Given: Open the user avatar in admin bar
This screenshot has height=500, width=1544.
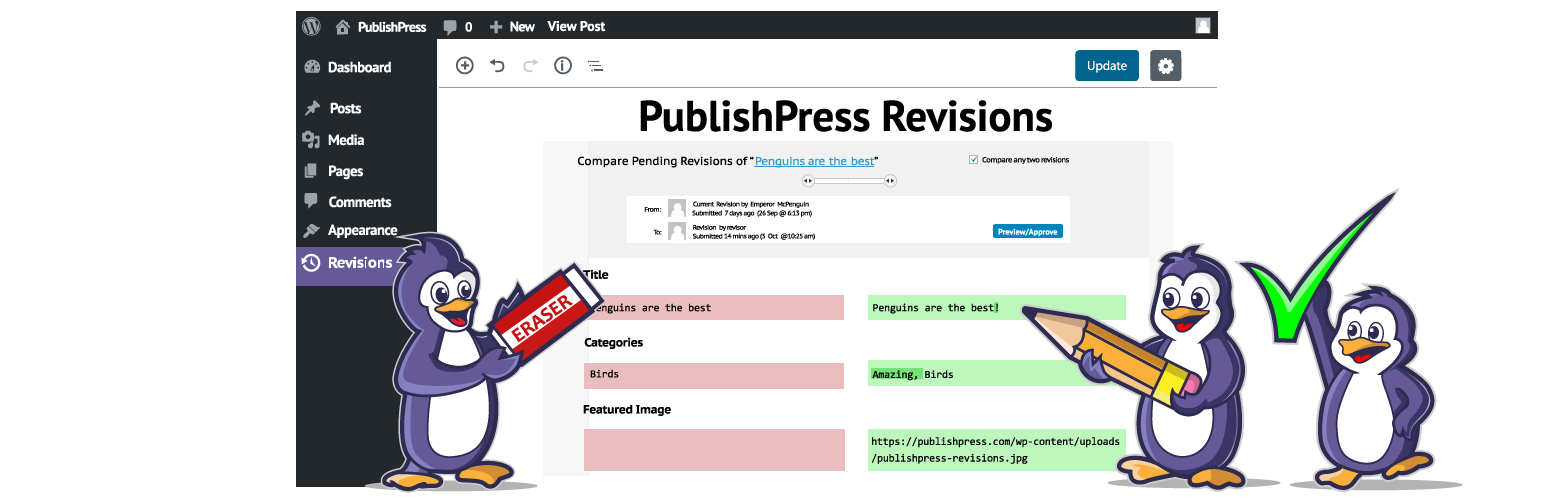Looking at the screenshot, I should [1203, 26].
